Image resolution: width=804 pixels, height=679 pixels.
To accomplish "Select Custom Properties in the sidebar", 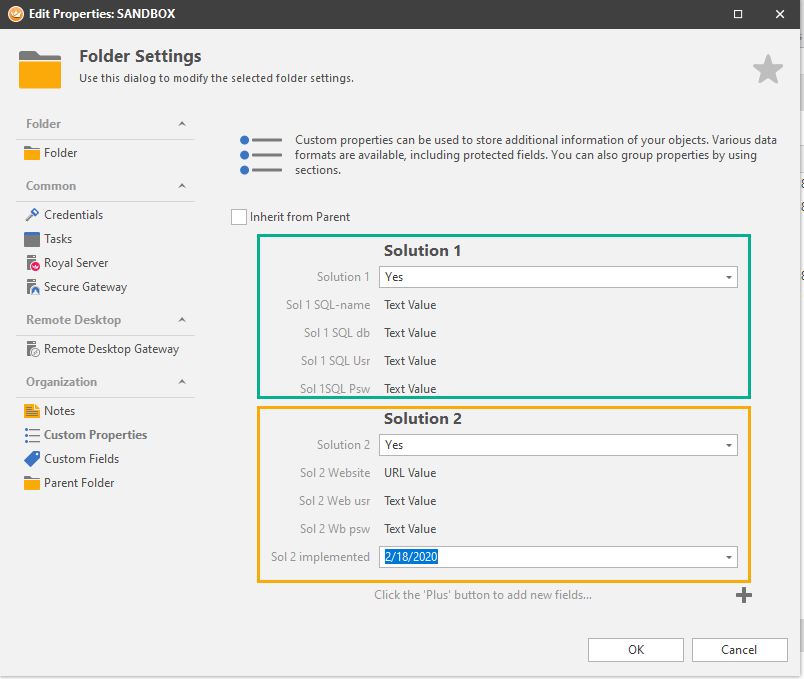I will pos(95,435).
